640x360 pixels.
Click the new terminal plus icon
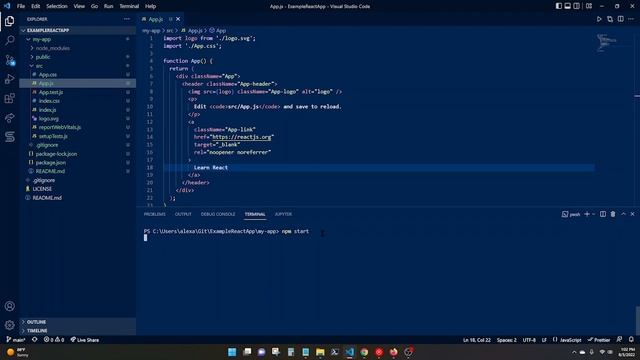(587, 214)
